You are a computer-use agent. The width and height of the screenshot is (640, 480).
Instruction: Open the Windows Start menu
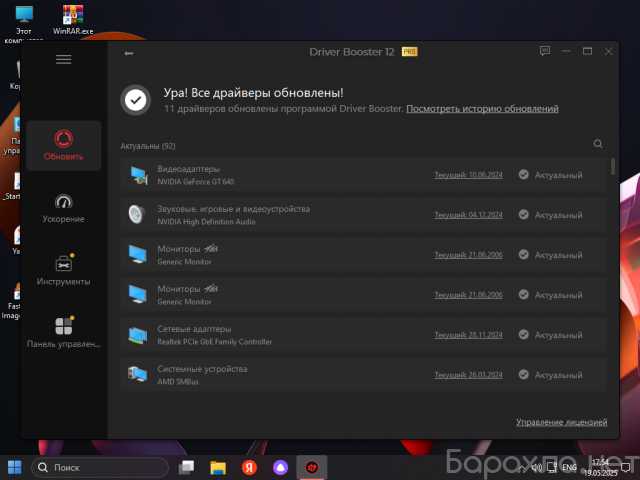[x=15, y=467]
